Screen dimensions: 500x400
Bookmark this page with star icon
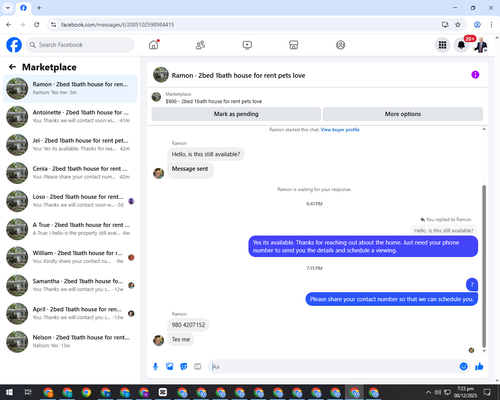click(458, 25)
